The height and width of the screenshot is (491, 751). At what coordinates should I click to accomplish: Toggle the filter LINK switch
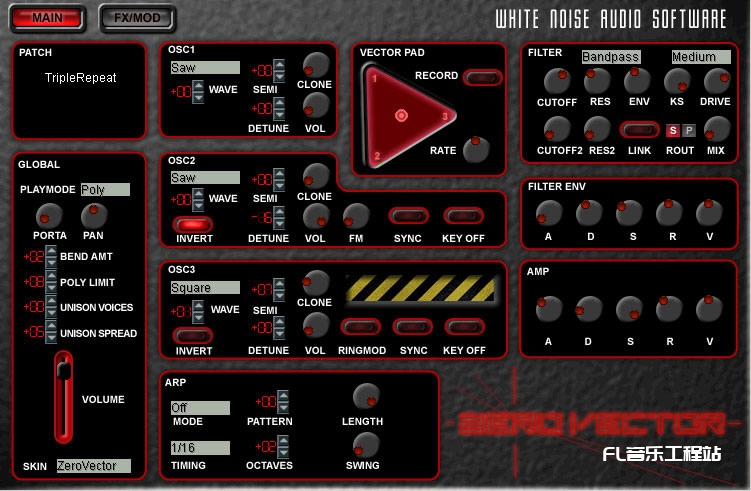[x=637, y=130]
